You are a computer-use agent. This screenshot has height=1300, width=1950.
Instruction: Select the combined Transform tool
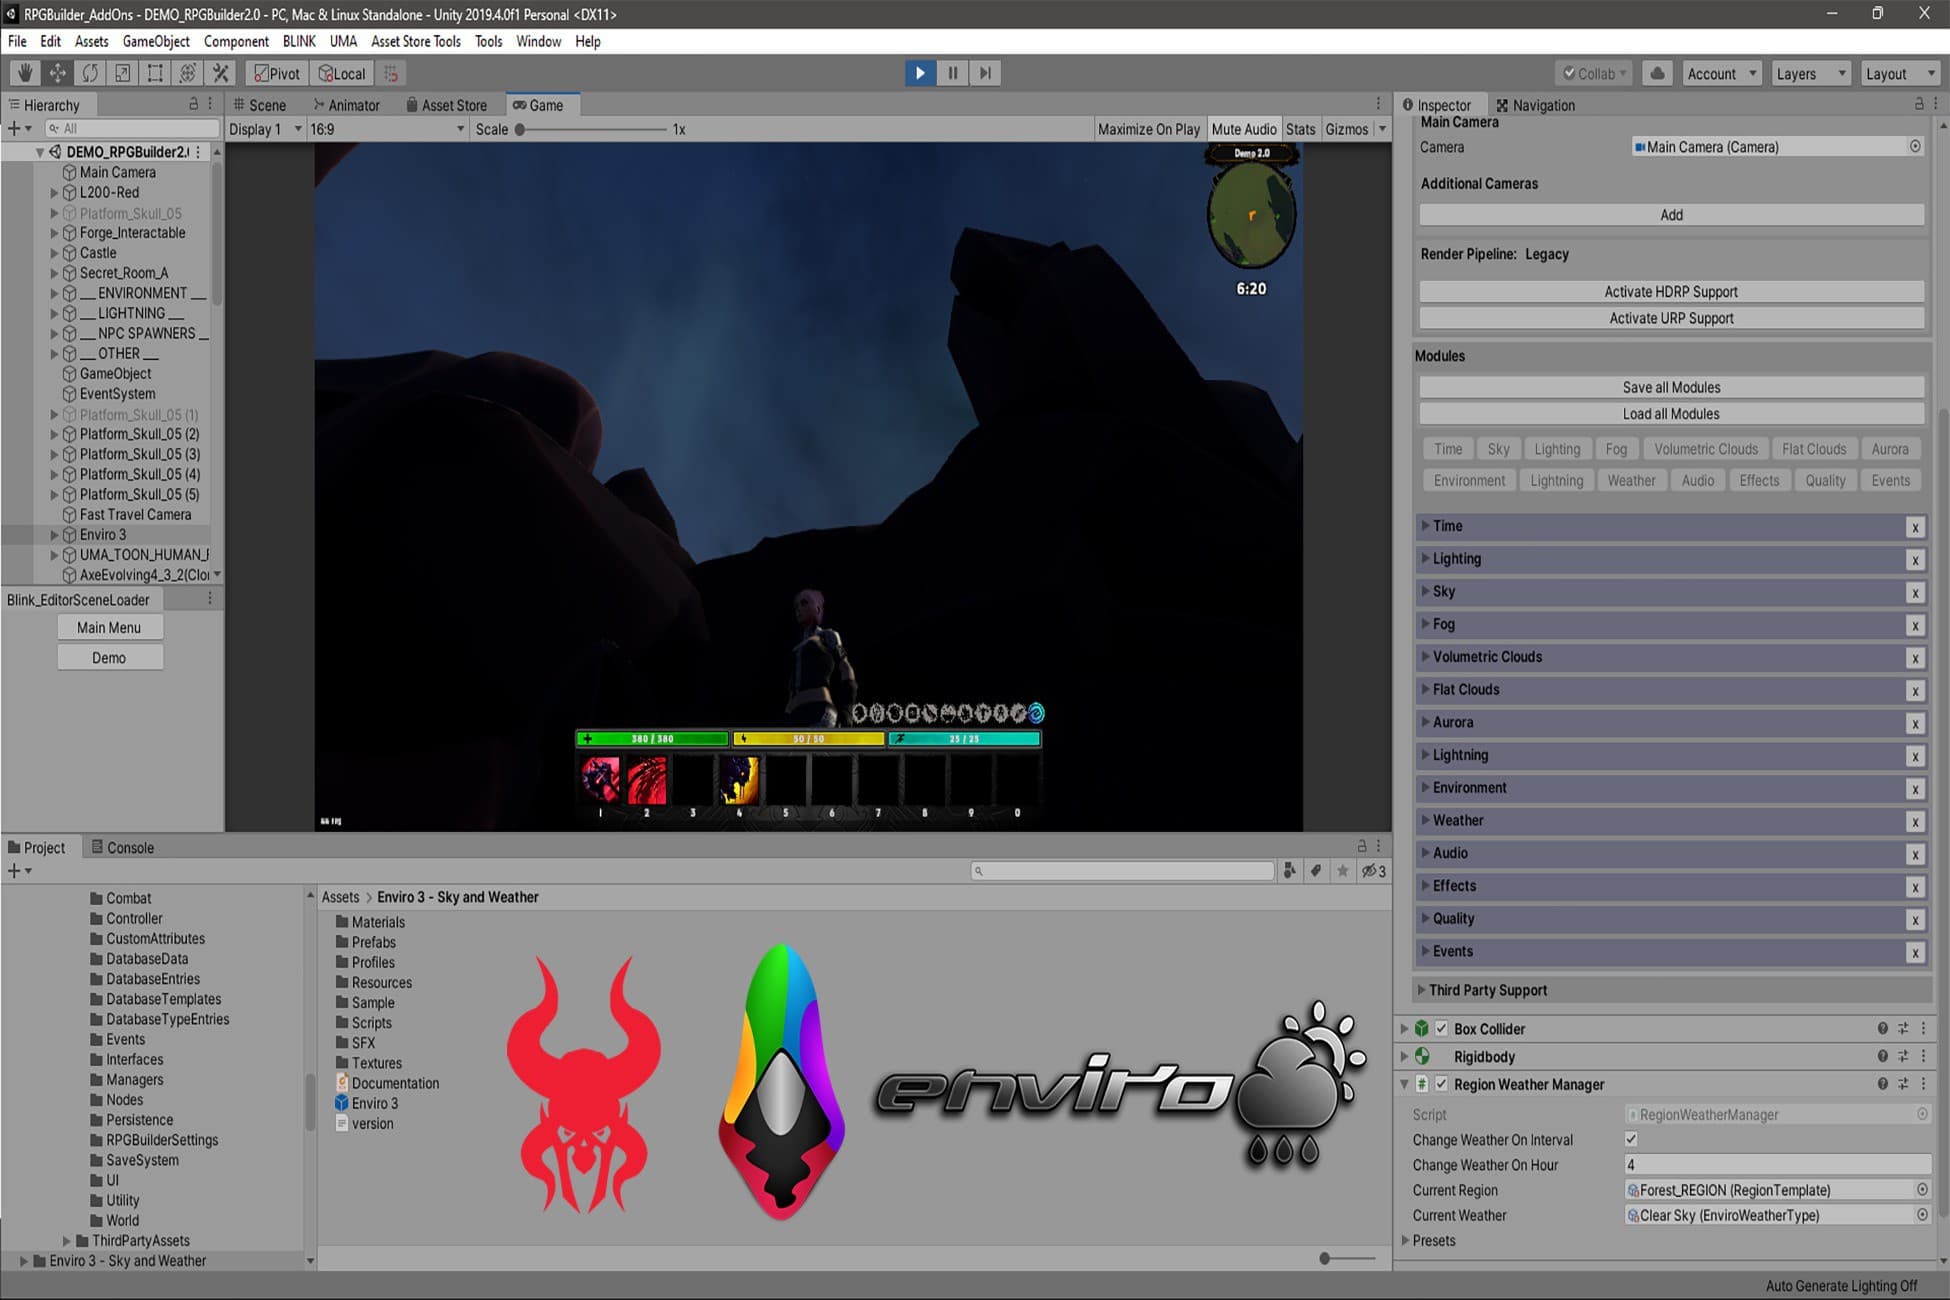(187, 73)
